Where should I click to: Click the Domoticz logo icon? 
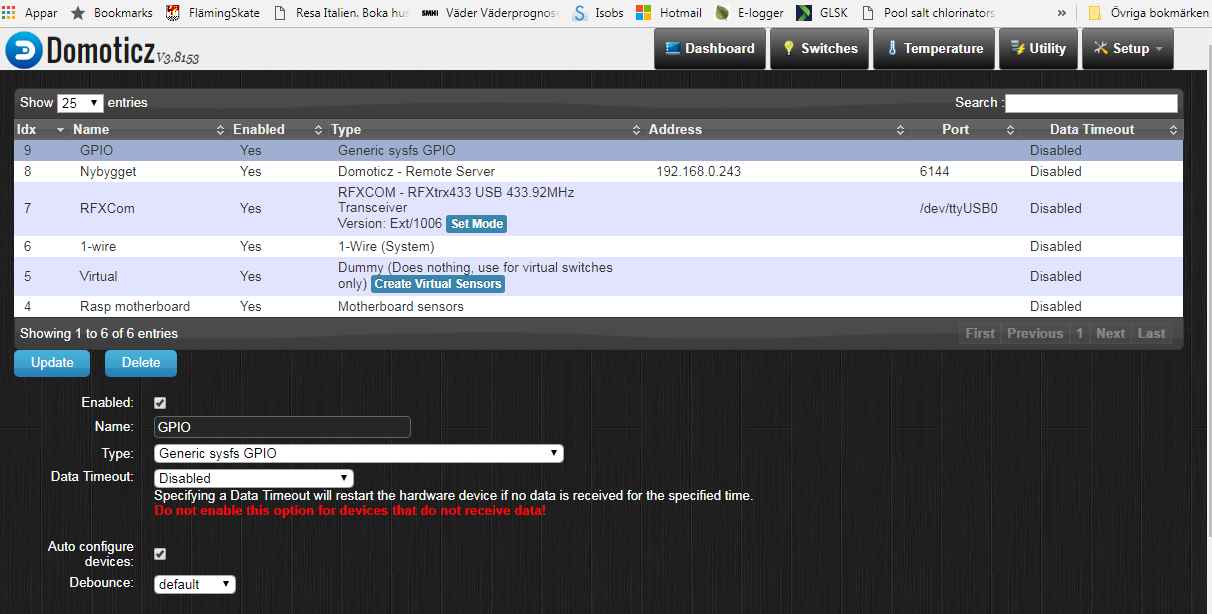point(24,51)
